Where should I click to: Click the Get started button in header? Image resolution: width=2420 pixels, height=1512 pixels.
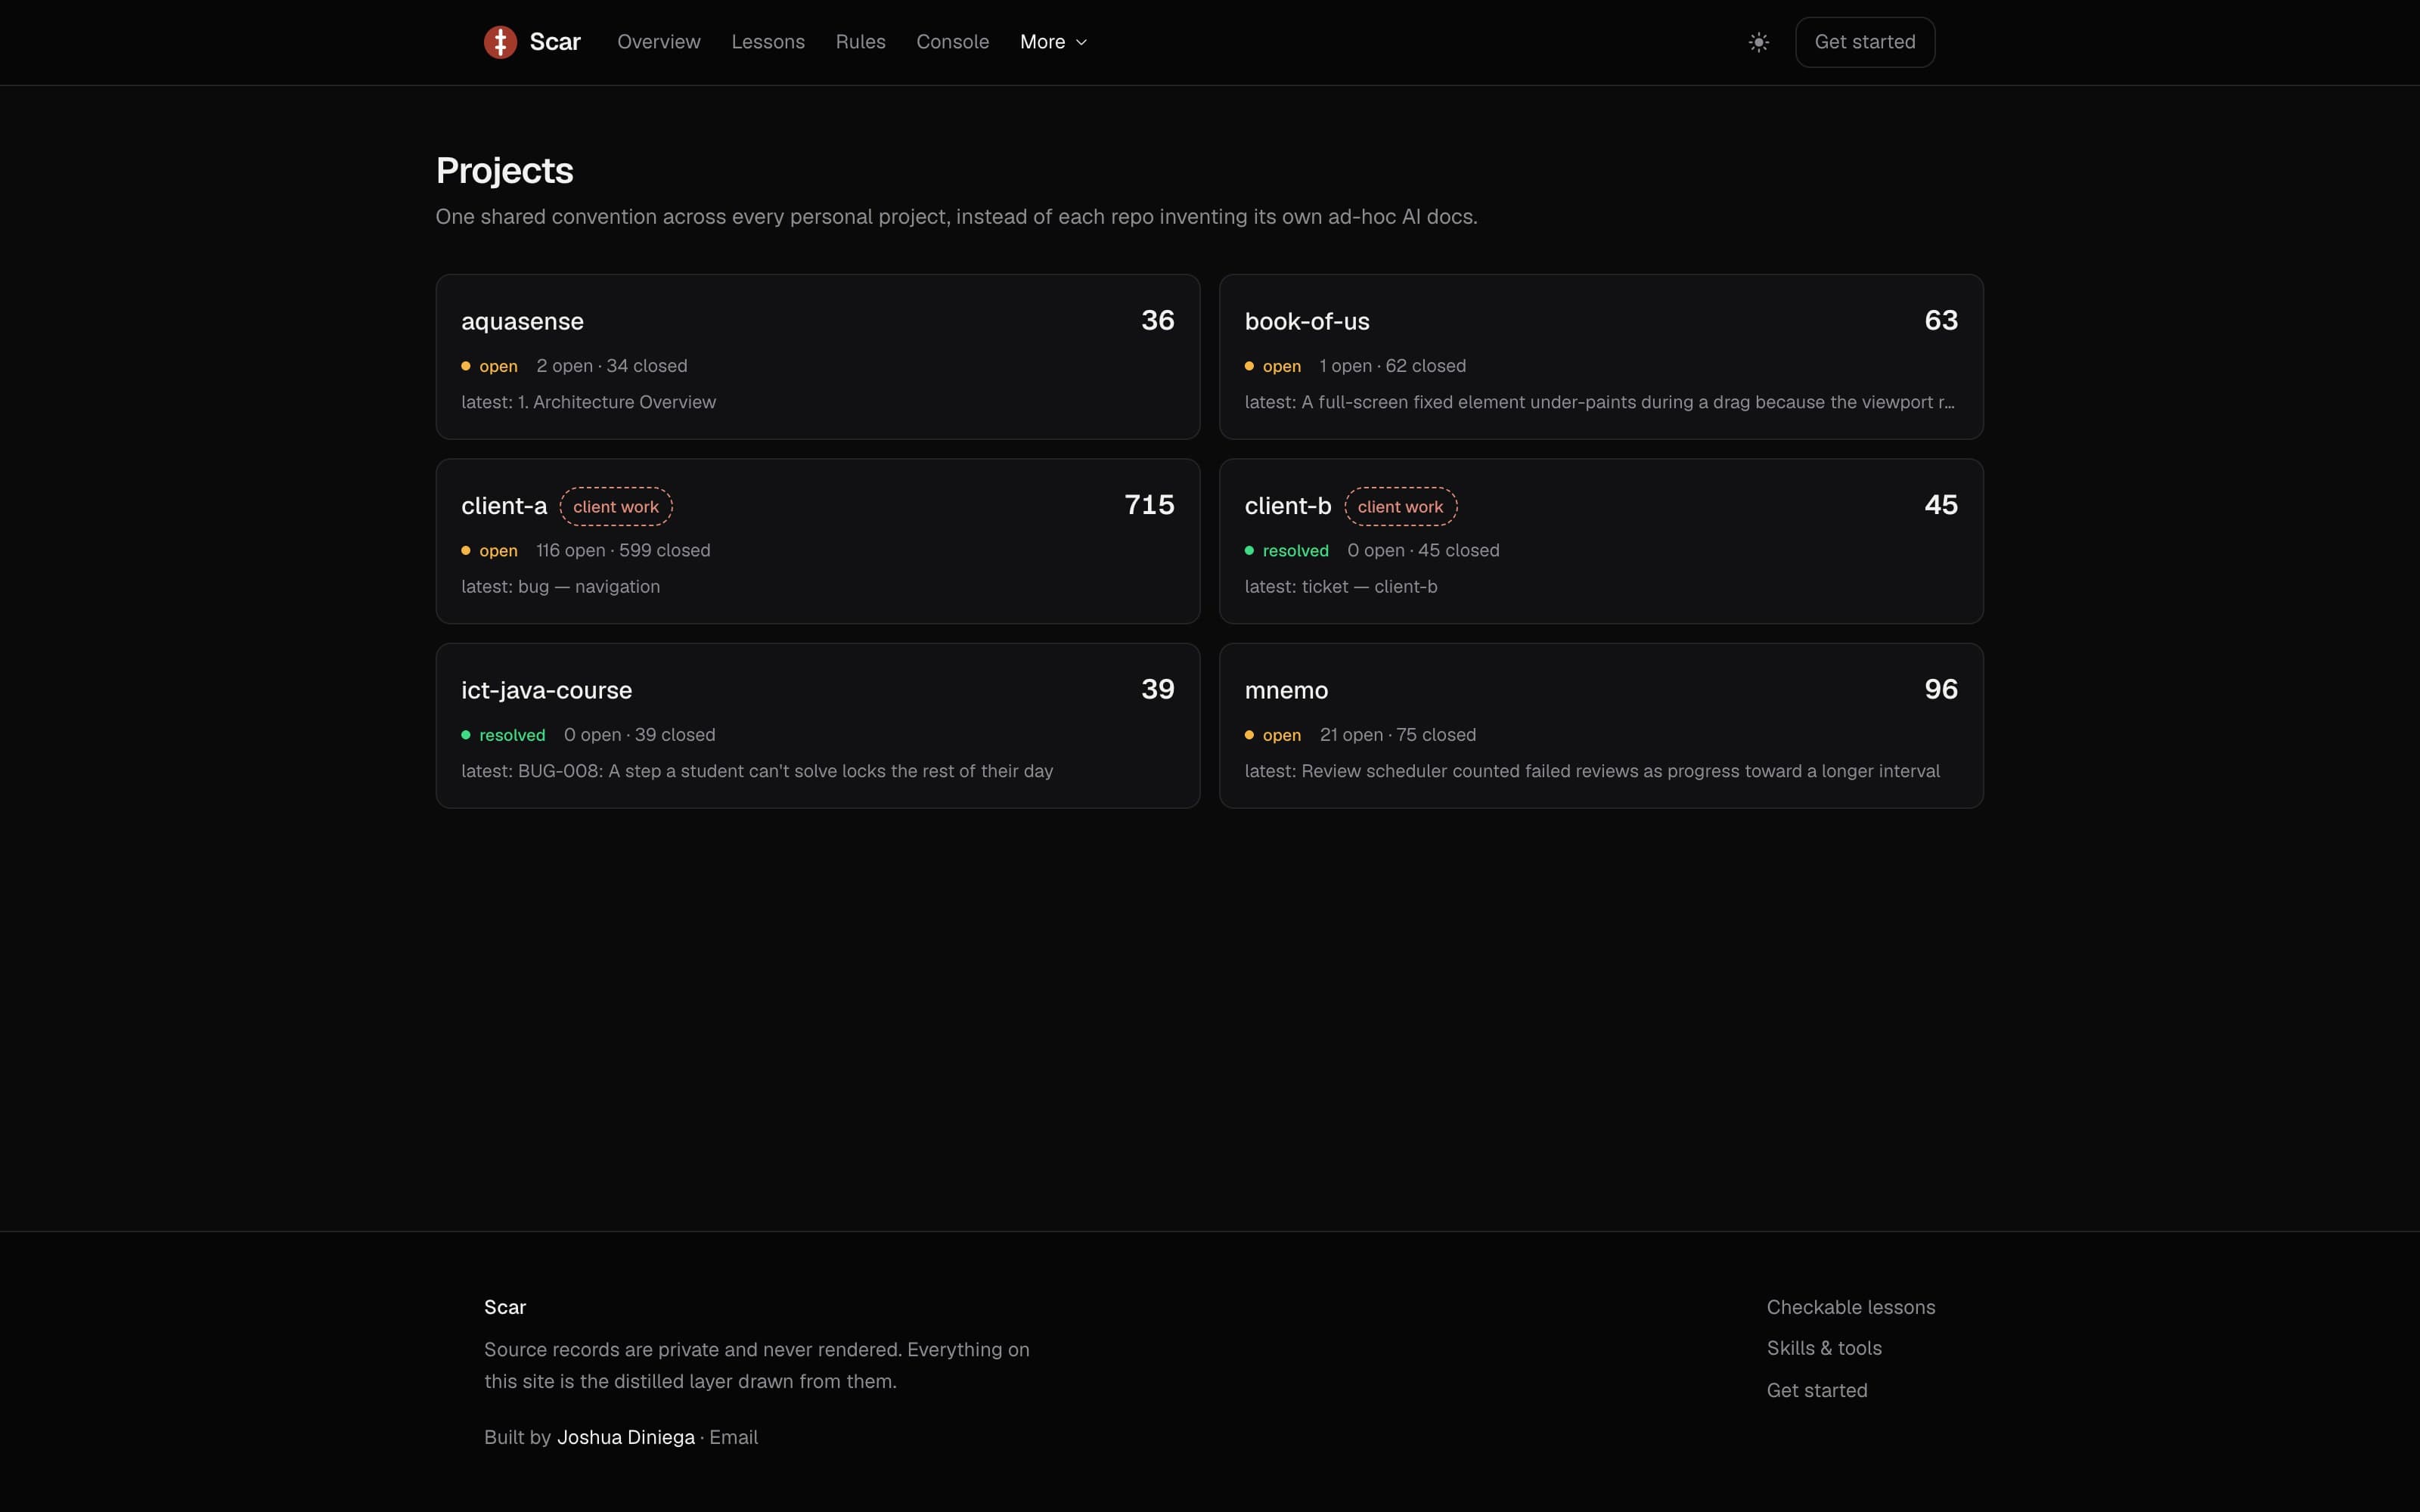1865,42
